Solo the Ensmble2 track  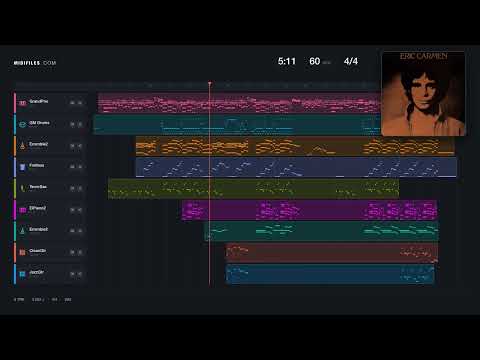80,146
